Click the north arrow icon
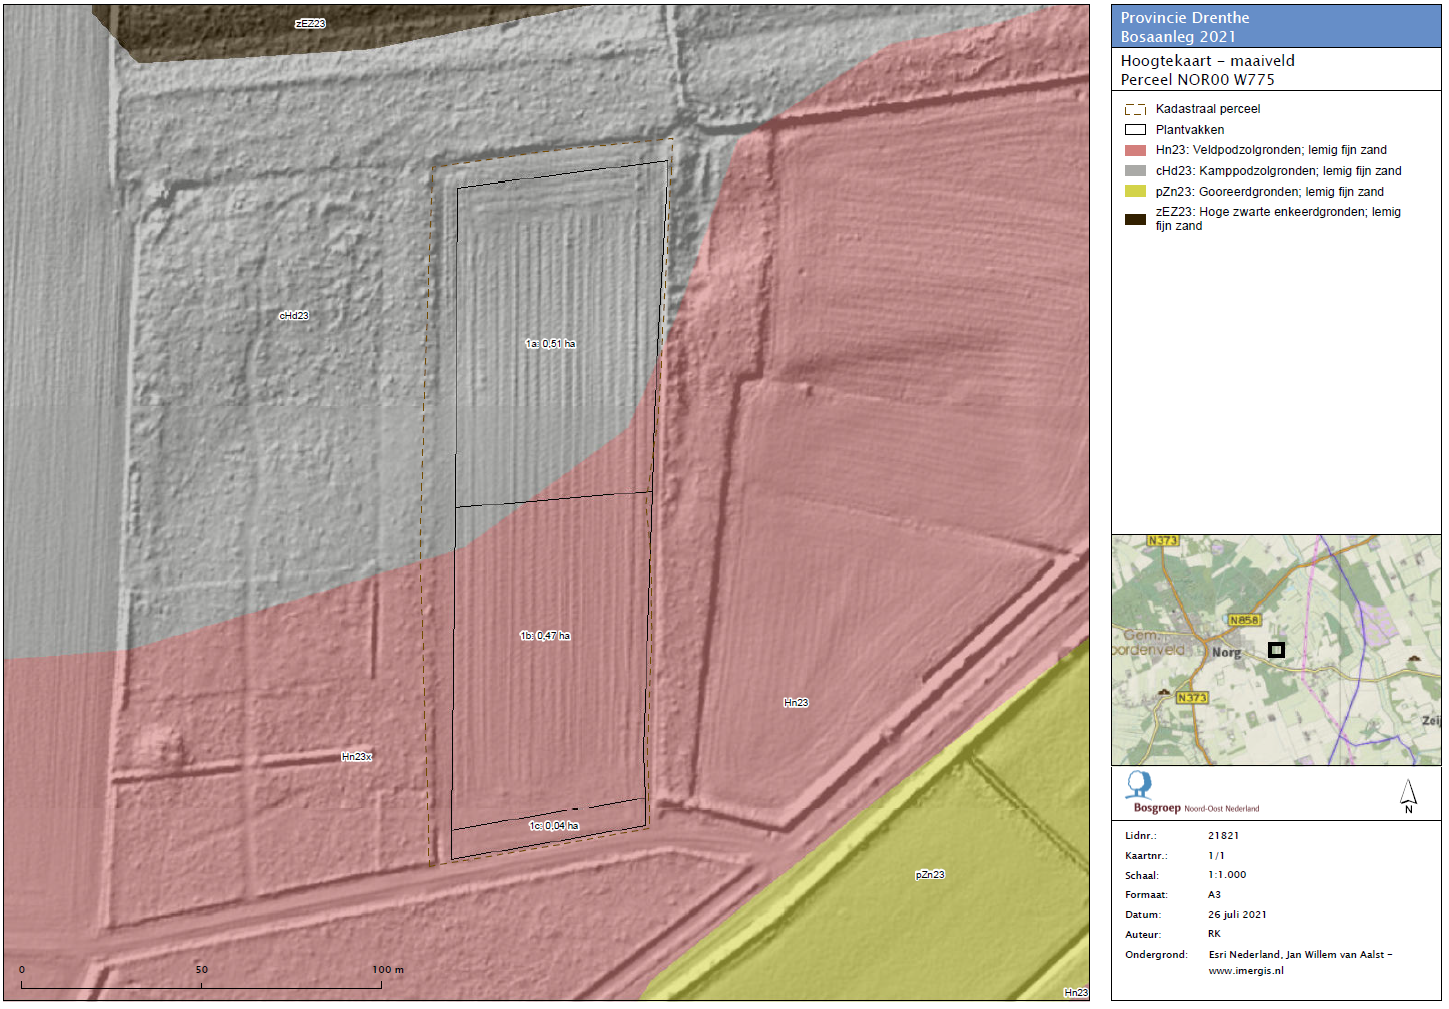The width and height of the screenshot is (1449, 1009). point(1408,796)
